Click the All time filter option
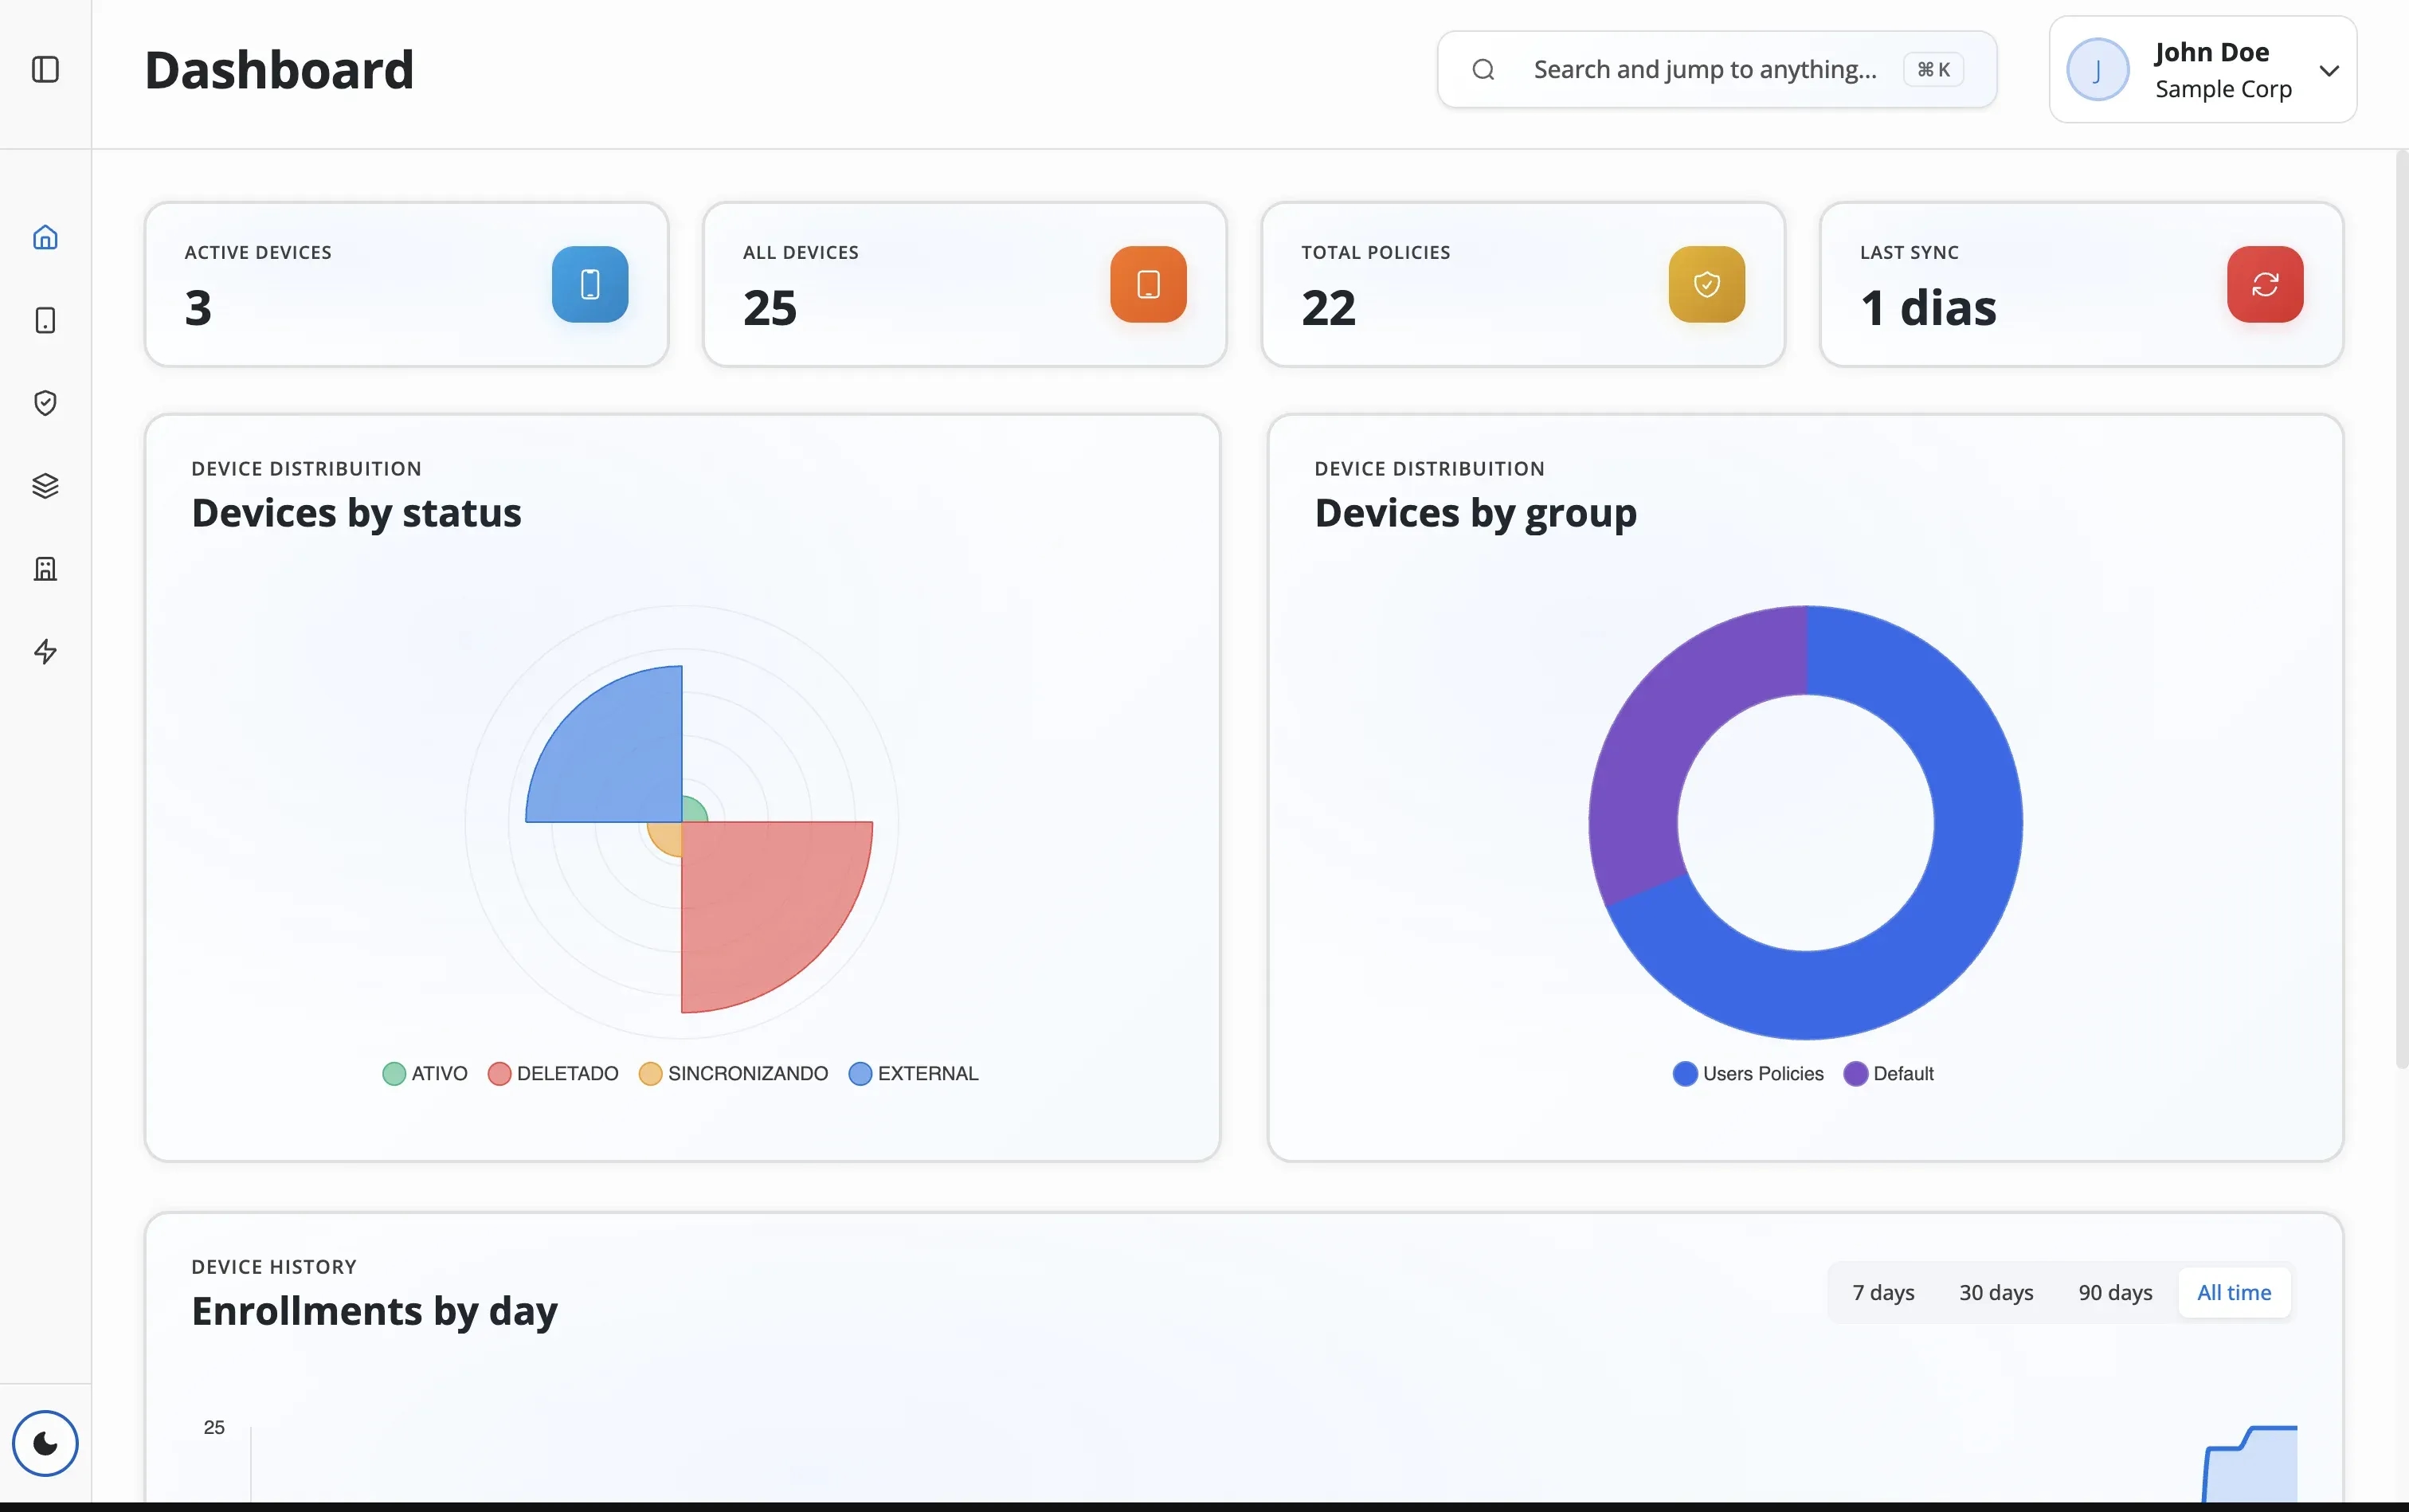This screenshot has height=1512, width=2409. (2232, 1291)
